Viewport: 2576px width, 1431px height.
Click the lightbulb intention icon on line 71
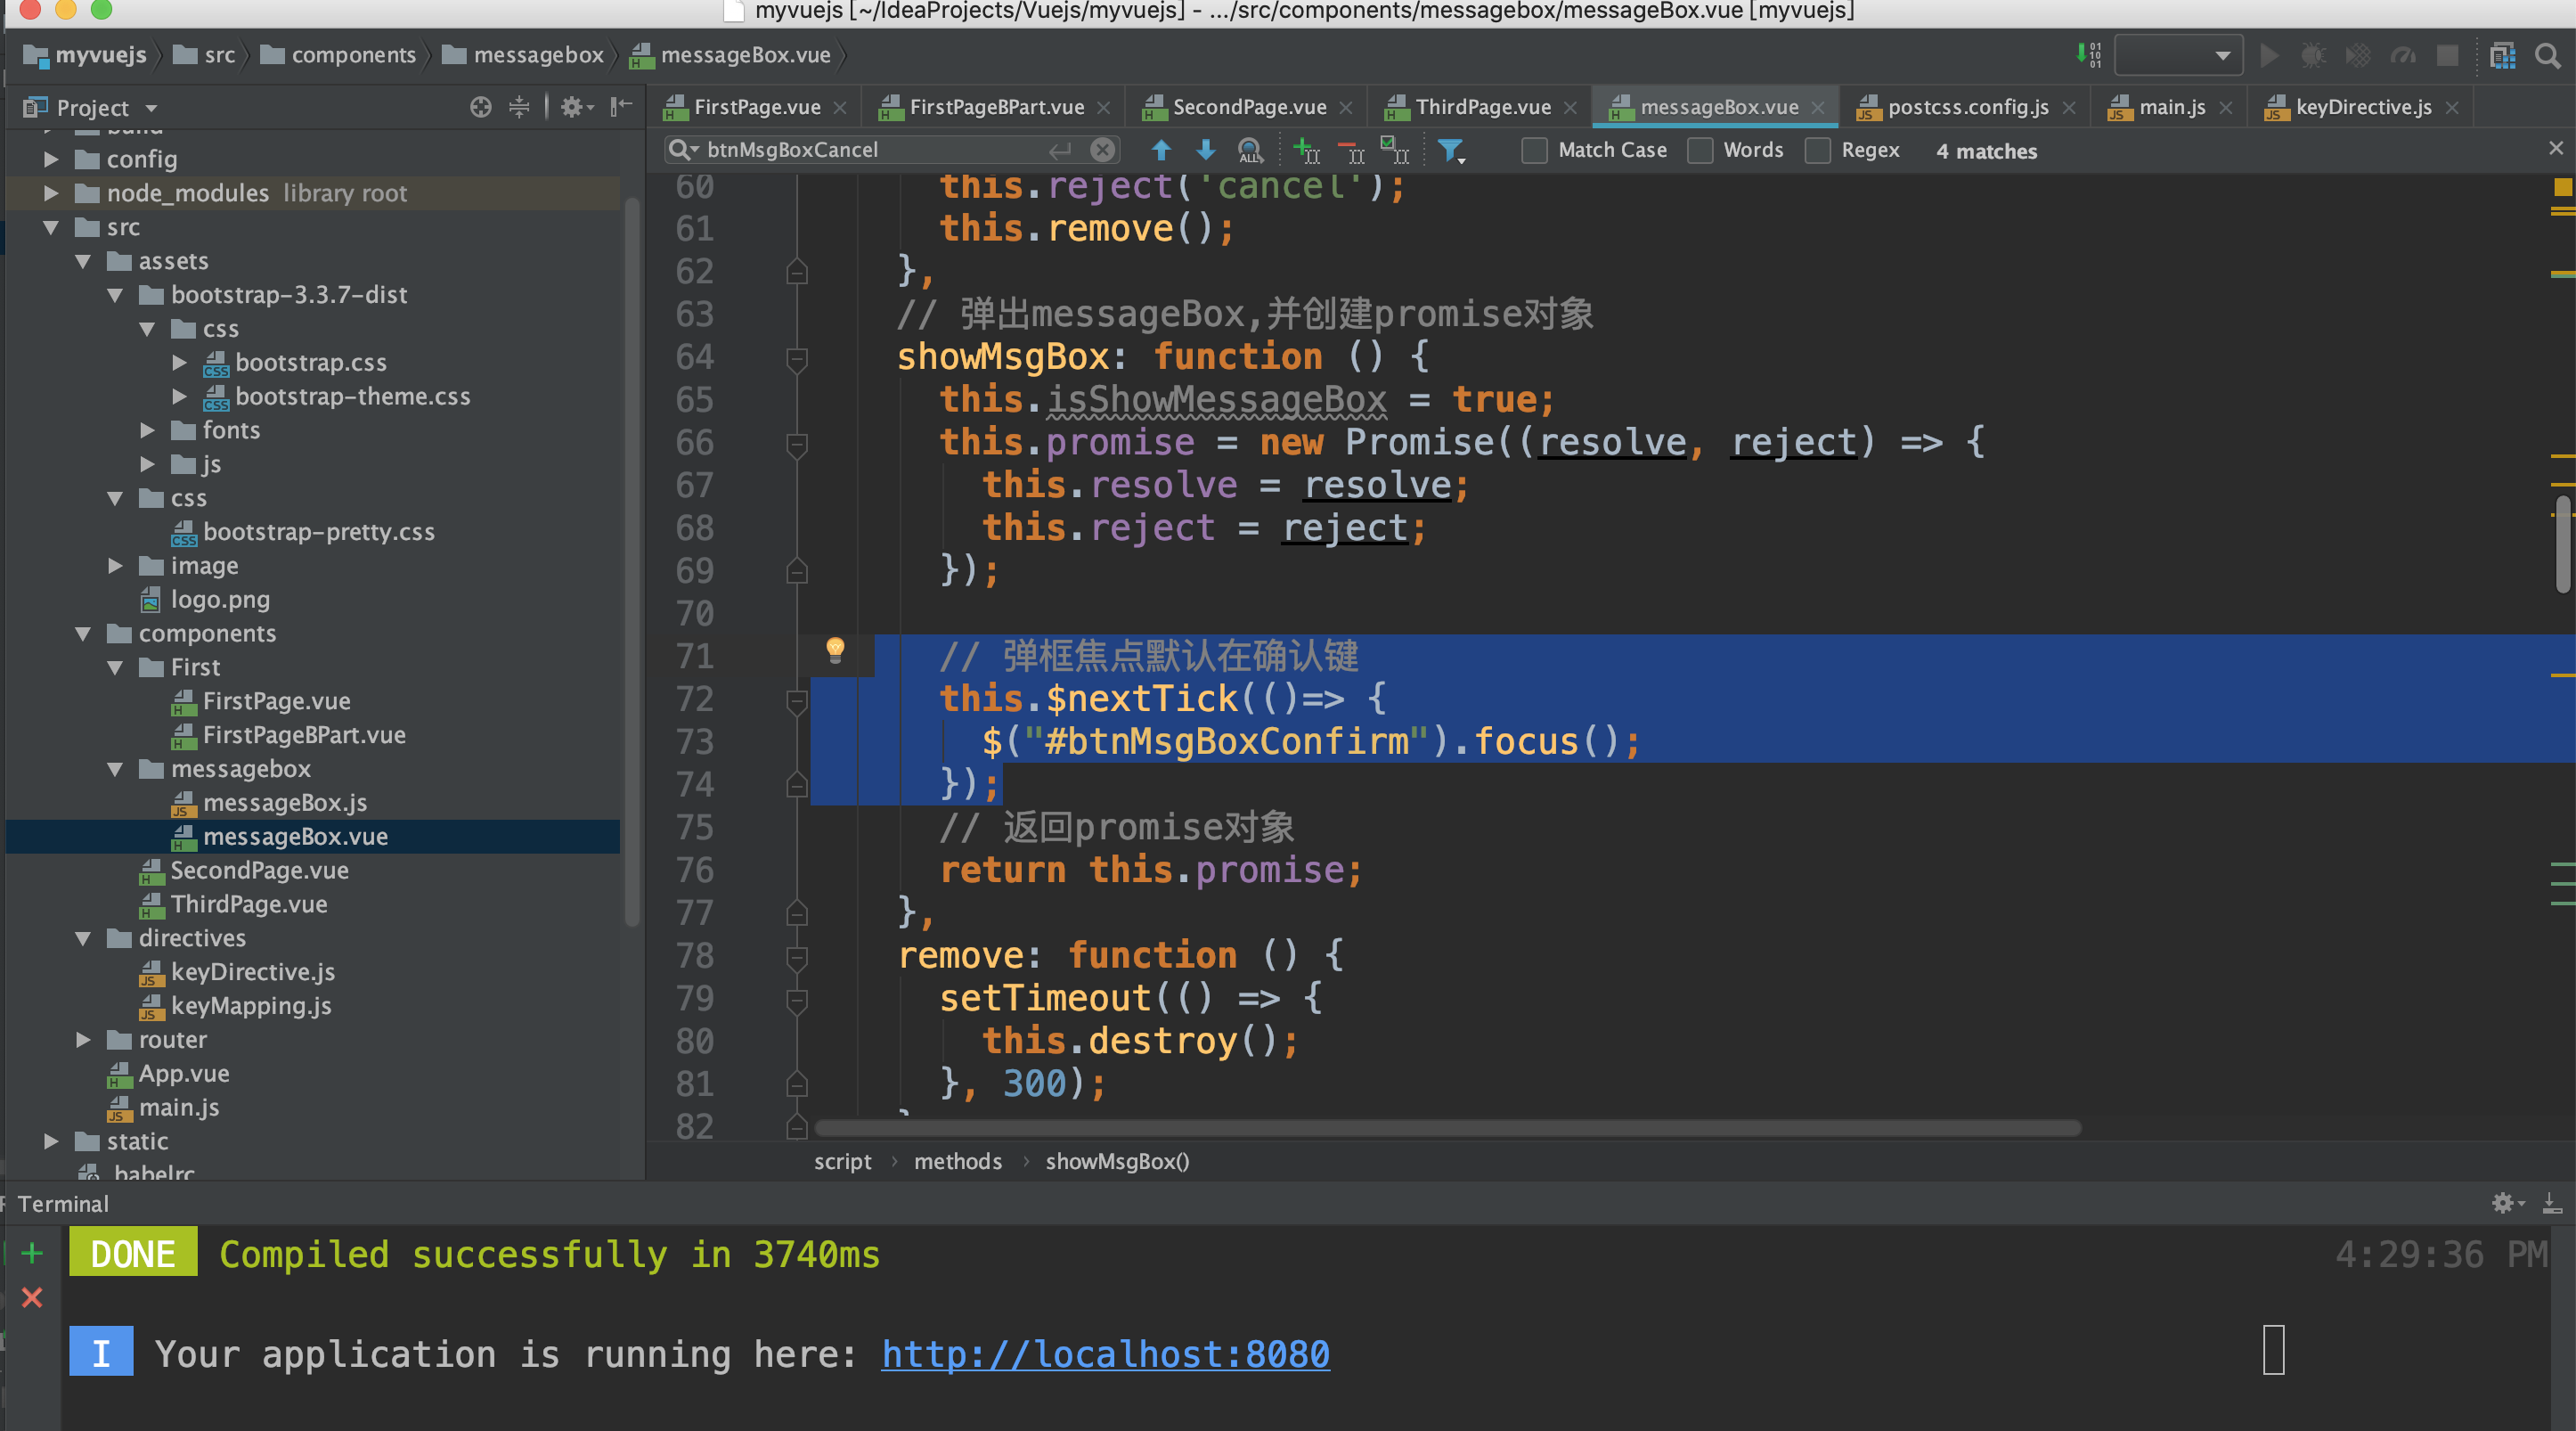click(835, 650)
